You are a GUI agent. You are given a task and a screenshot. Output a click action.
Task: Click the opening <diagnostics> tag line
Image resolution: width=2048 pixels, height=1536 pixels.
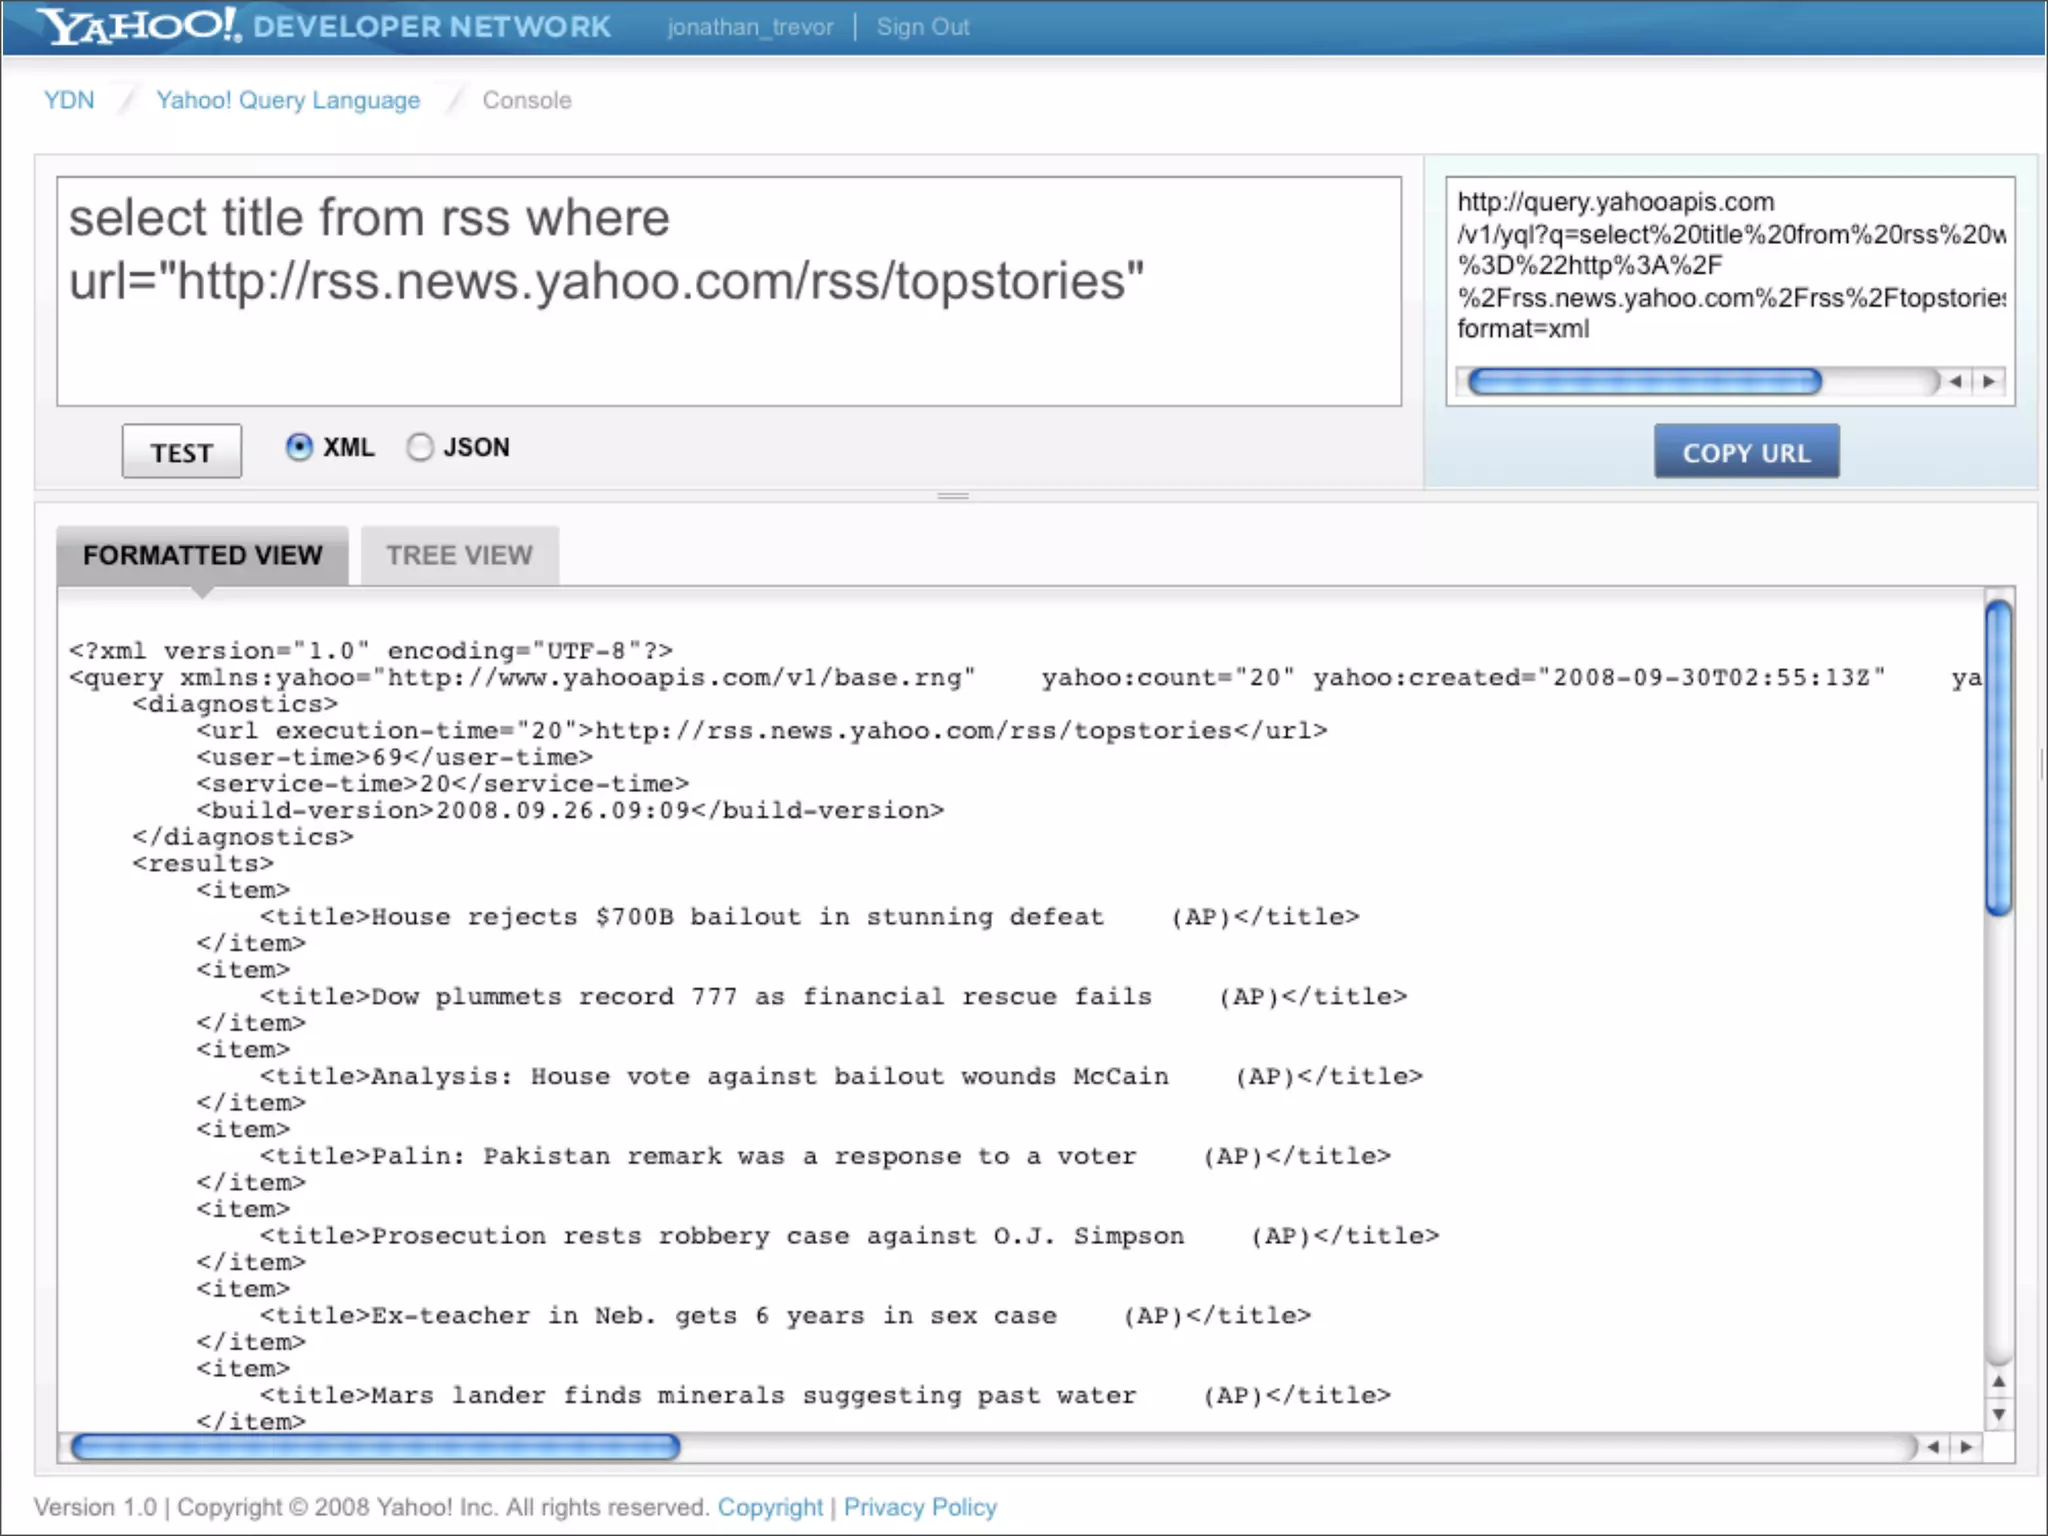(x=235, y=704)
